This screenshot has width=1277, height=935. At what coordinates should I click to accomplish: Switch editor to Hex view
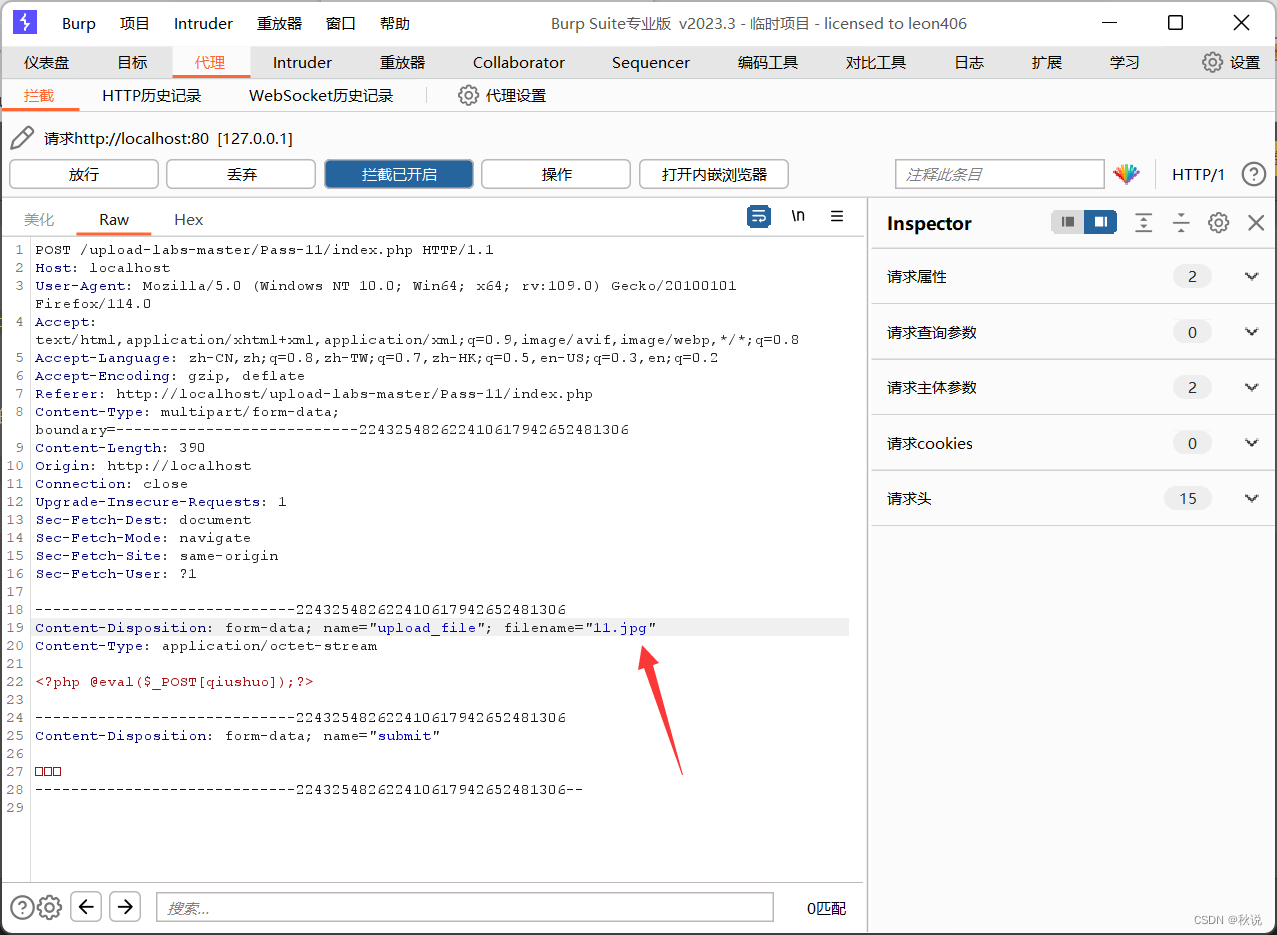click(x=189, y=219)
